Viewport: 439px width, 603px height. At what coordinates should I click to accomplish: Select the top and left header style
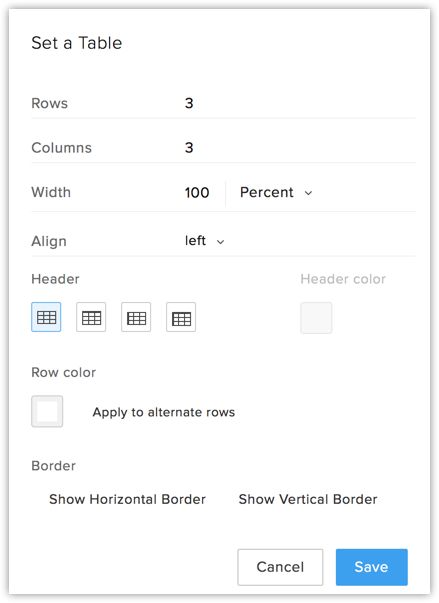181,317
